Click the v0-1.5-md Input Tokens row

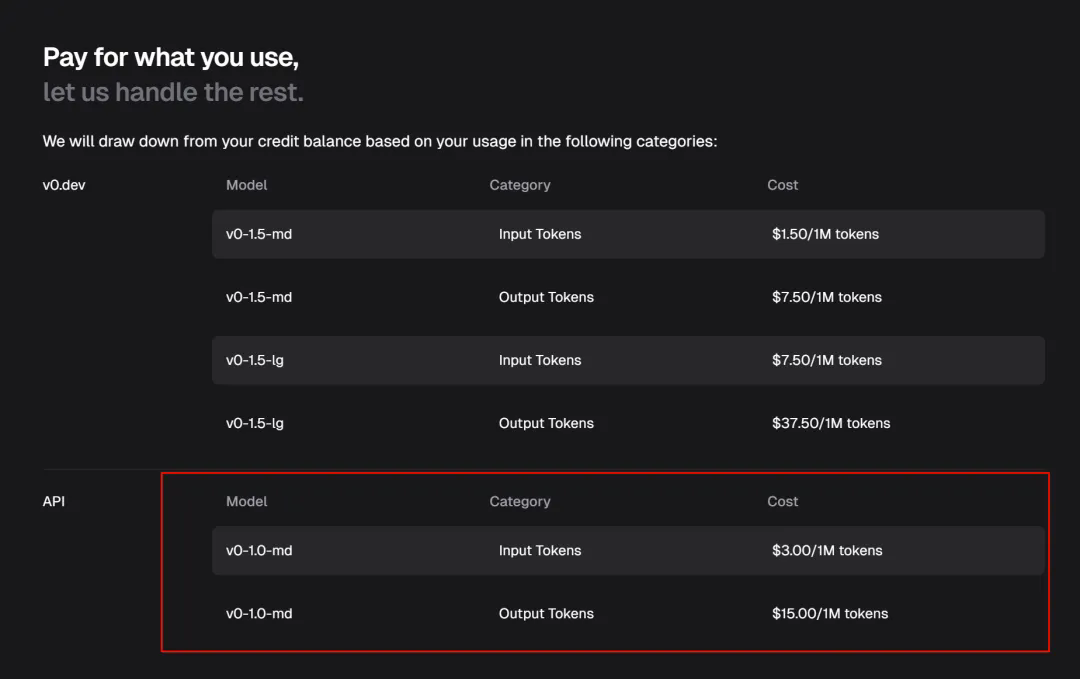tap(628, 234)
